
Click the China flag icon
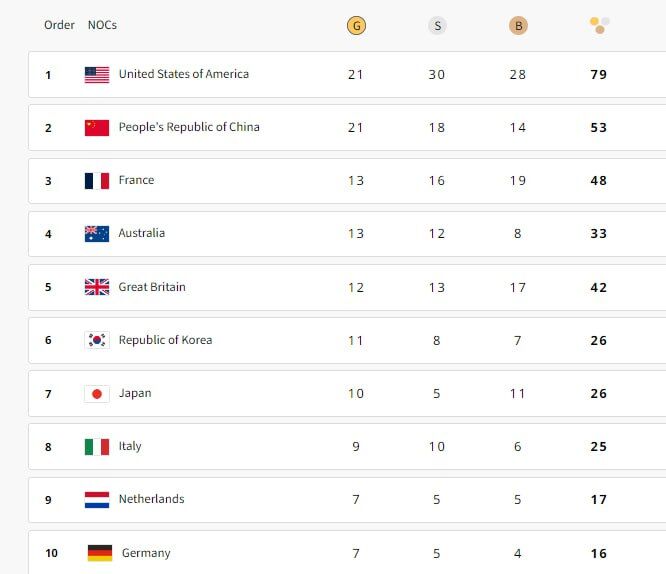(97, 128)
